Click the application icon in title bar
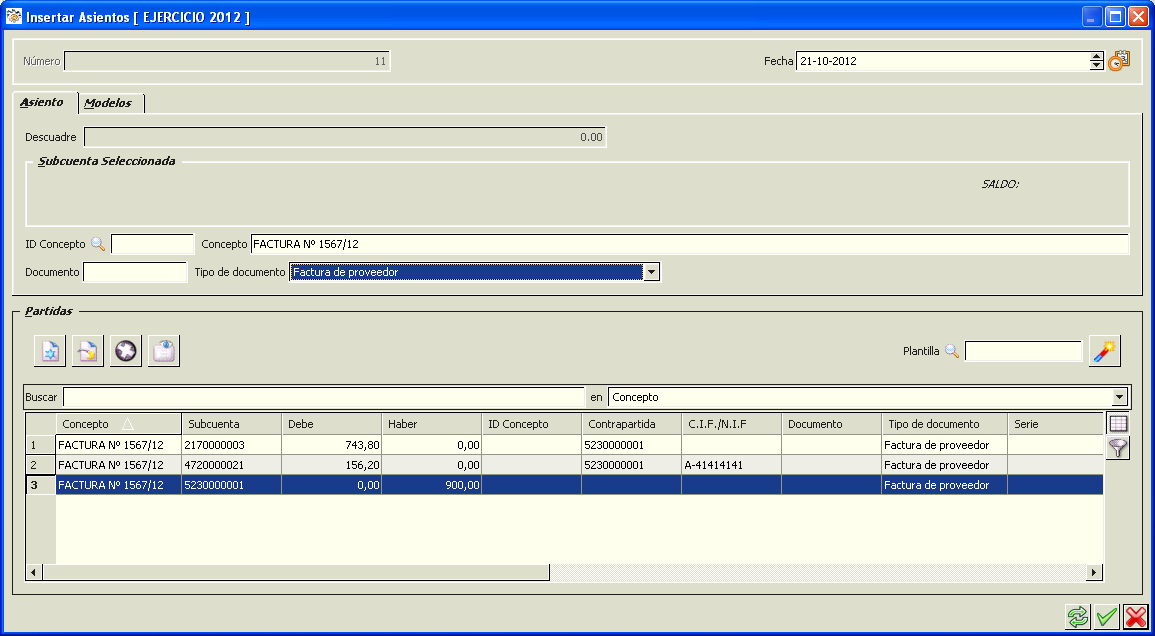 pos(13,17)
